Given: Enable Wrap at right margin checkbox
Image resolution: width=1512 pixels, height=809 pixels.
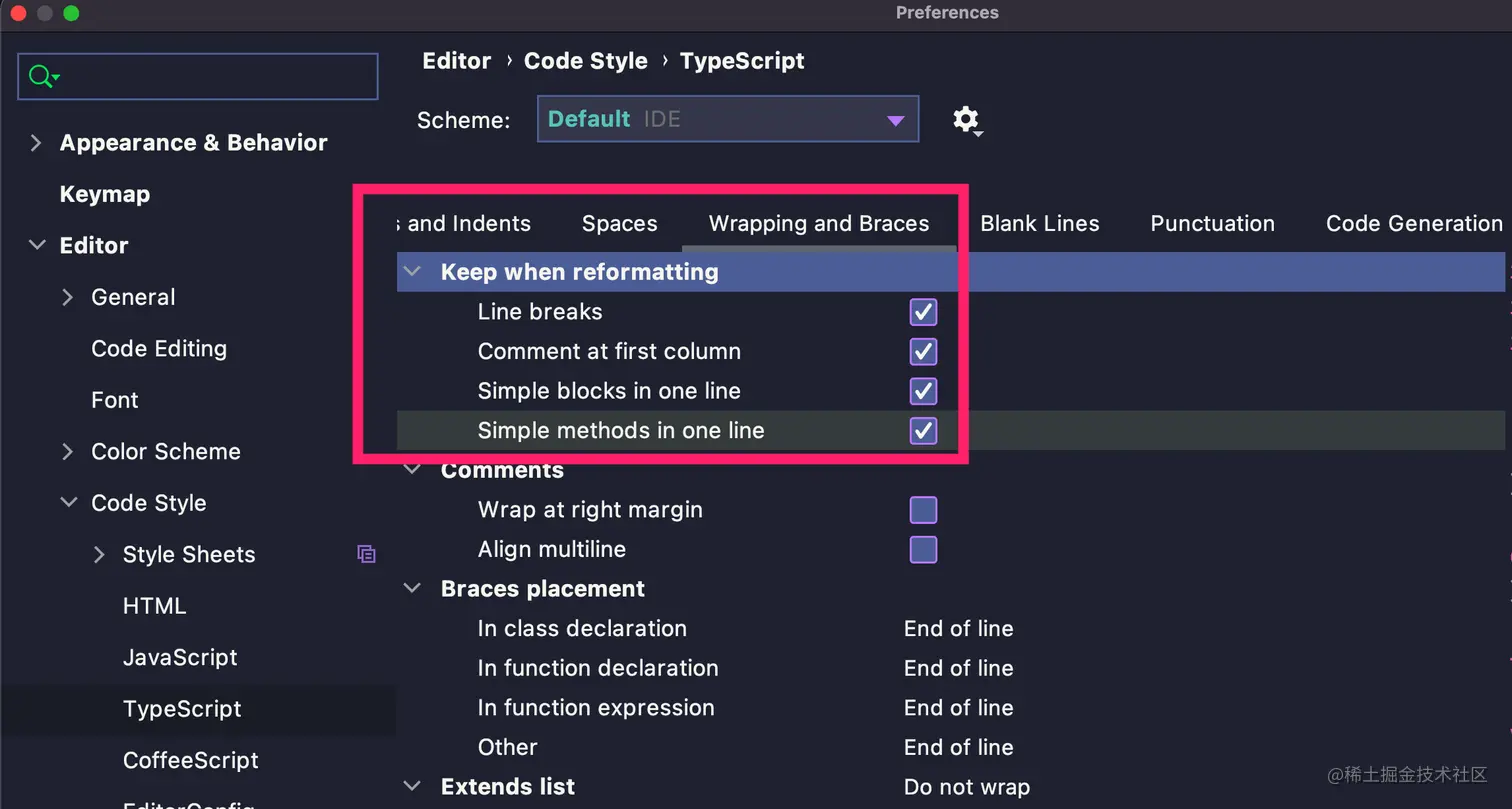Looking at the screenshot, I should pyautogui.click(x=923, y=510).
